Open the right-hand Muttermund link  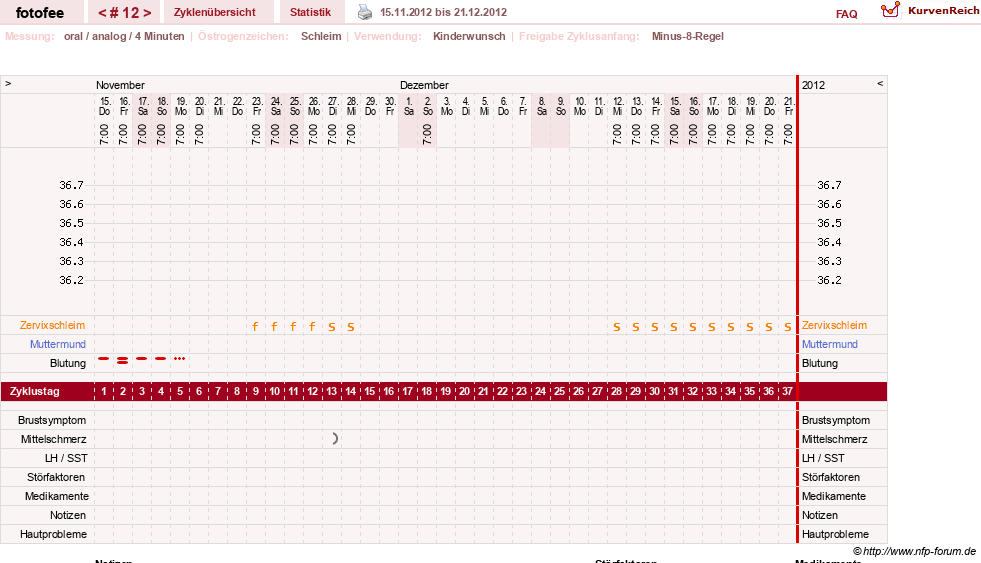coord(830,344)
